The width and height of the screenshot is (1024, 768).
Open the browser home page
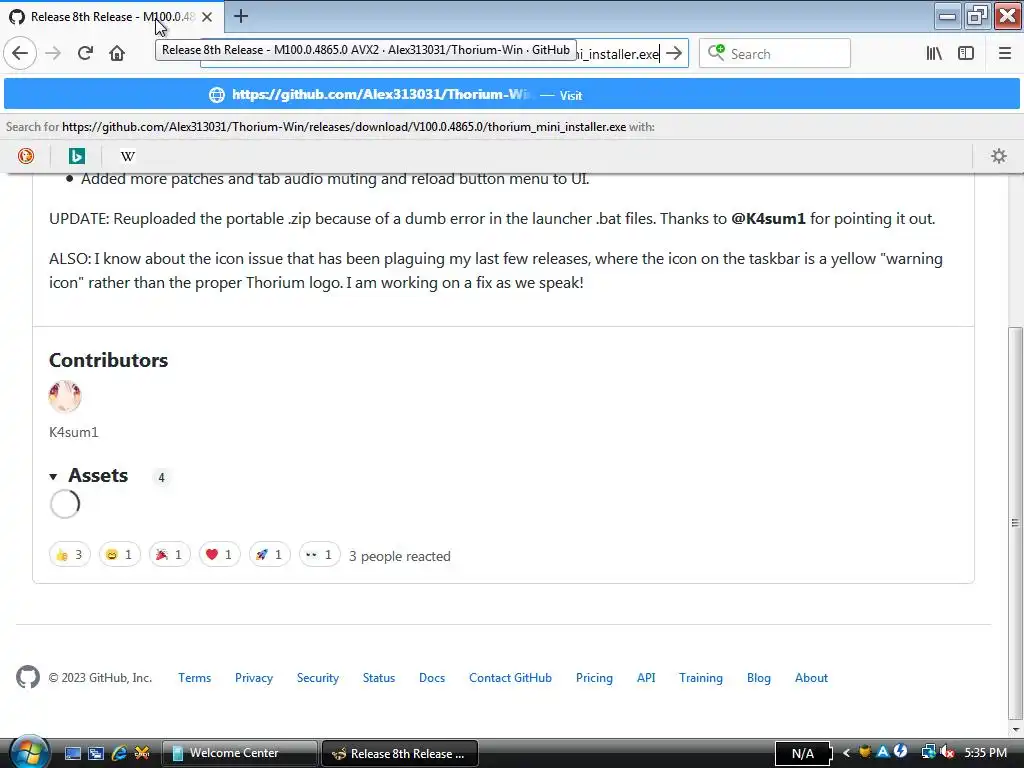117,53
